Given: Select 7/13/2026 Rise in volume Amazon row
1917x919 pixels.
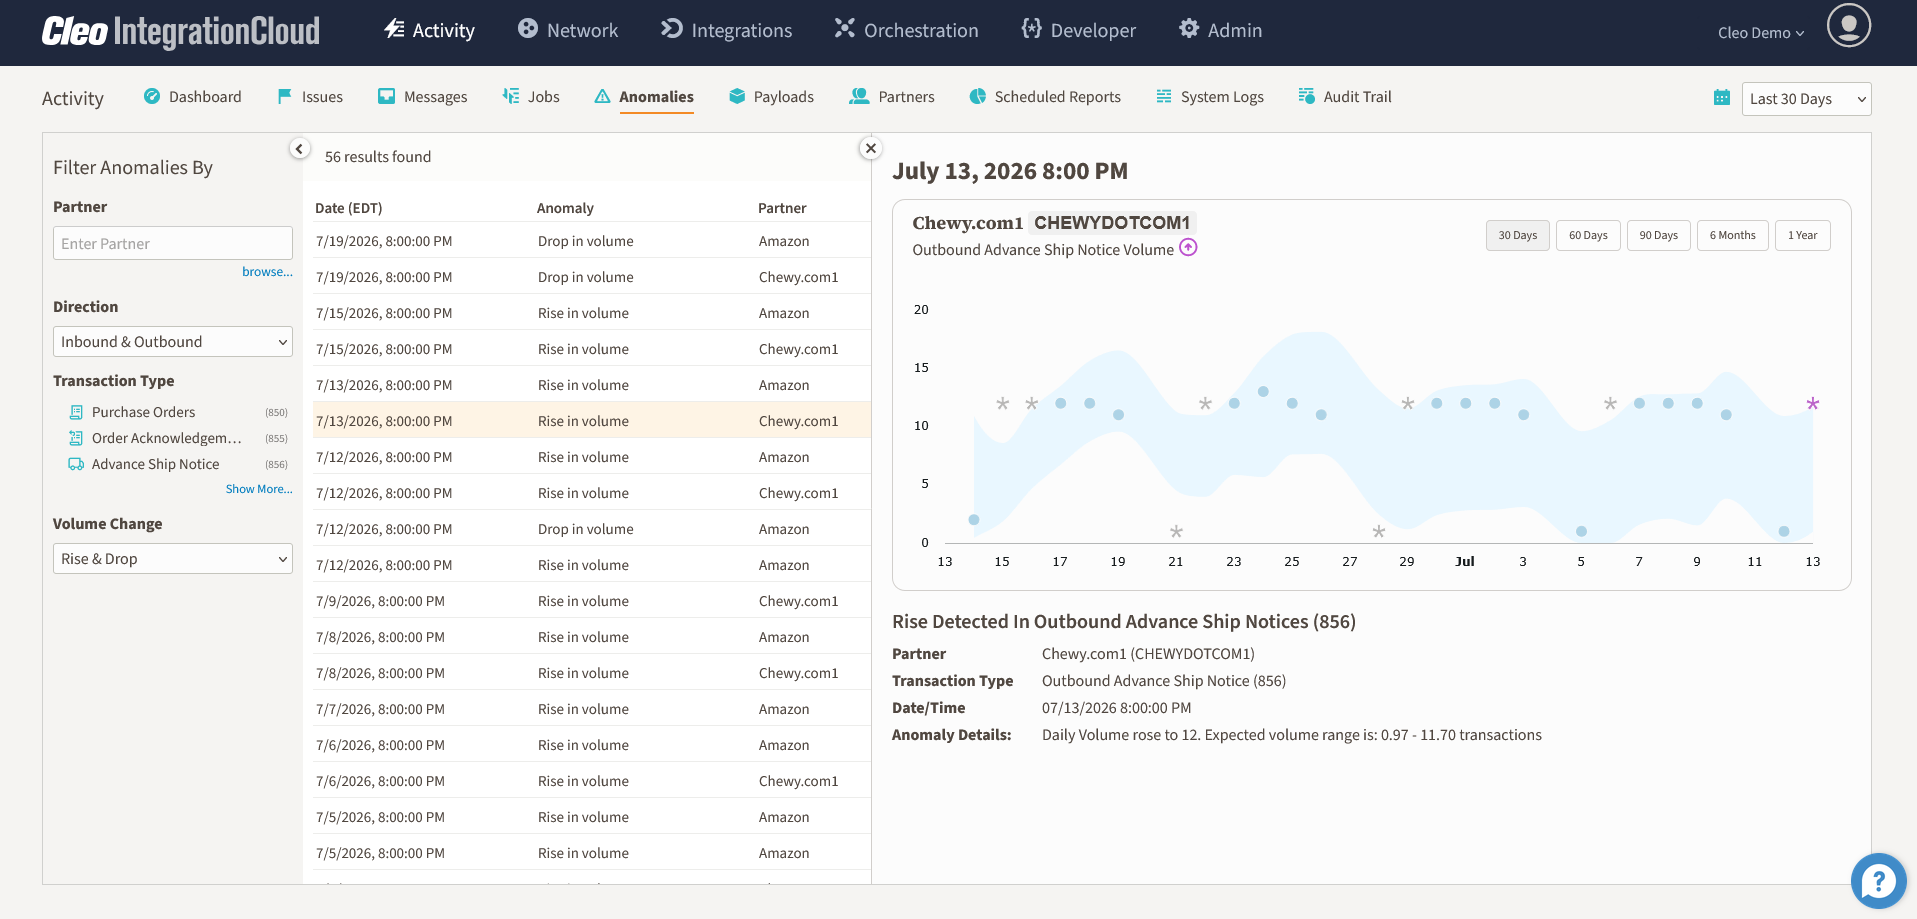Looking at the screenshot, I should (x=592, y=385).
